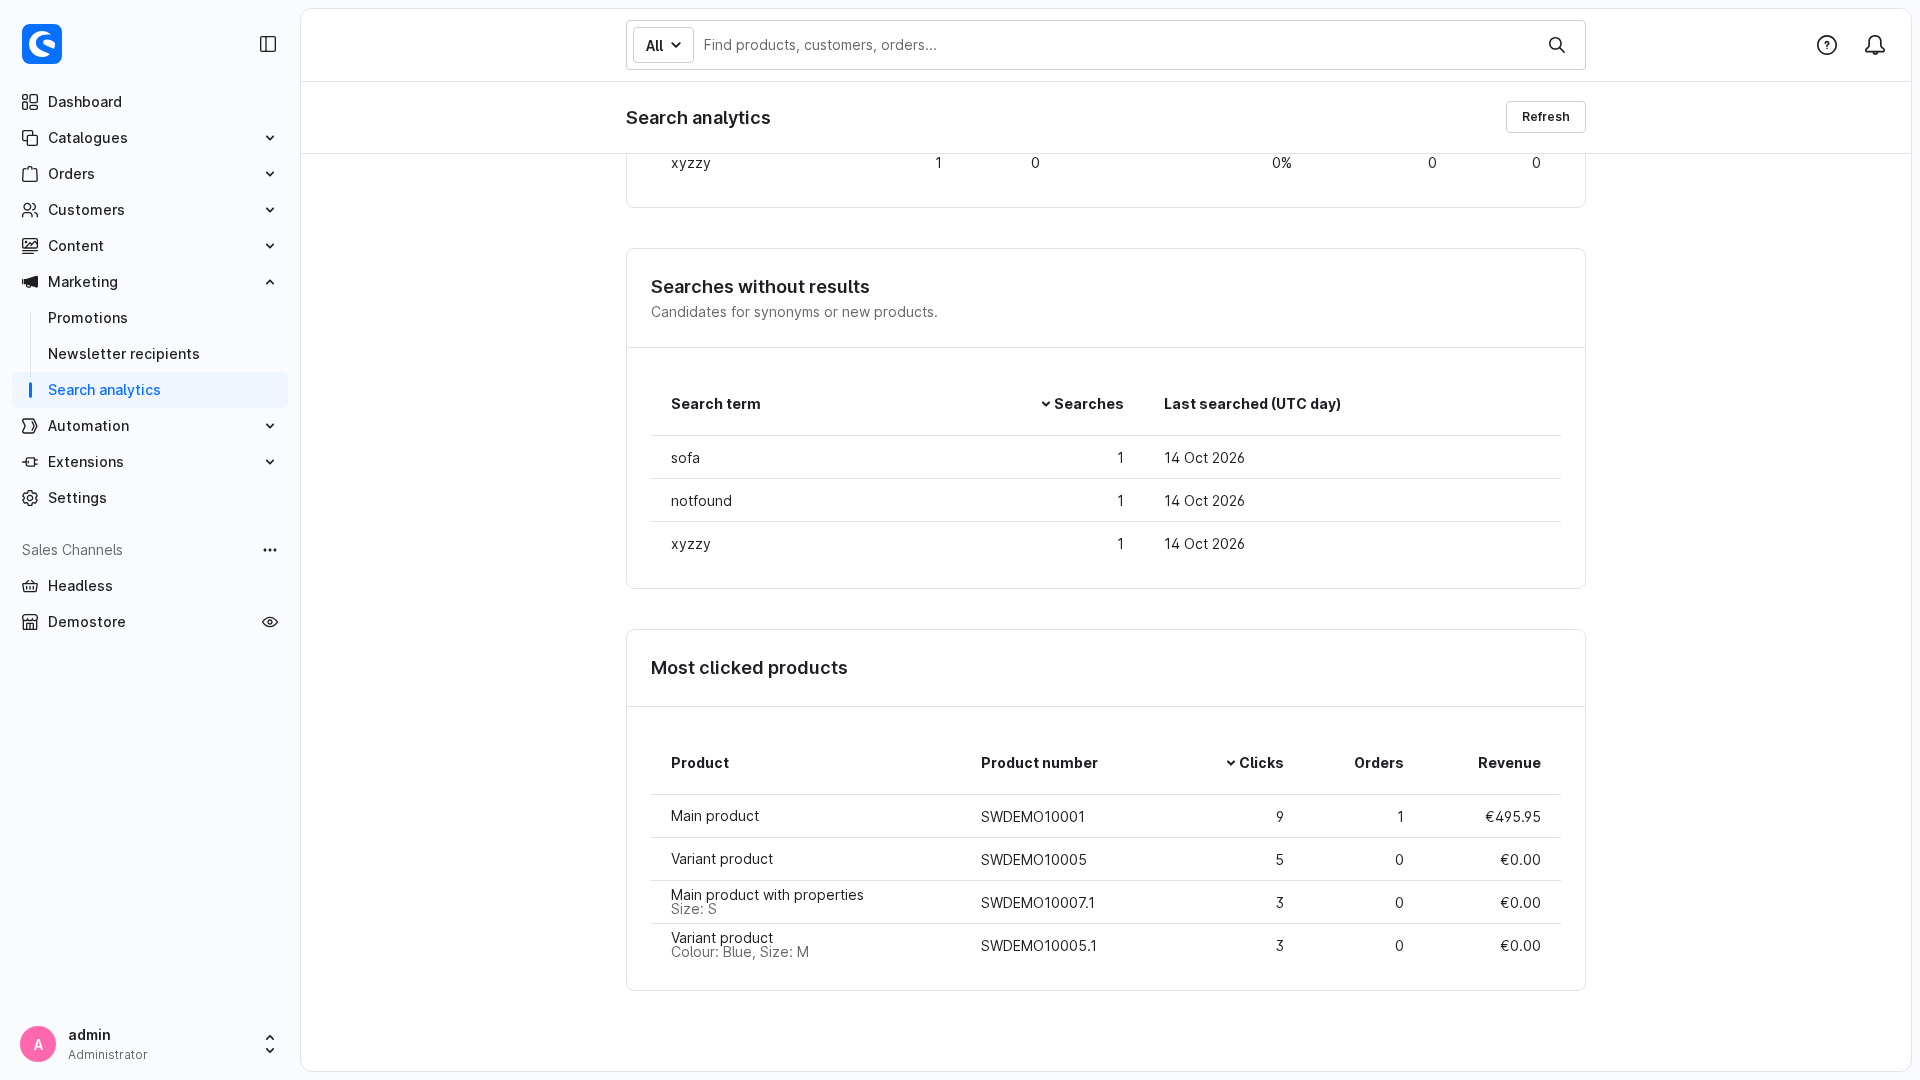Screen dimensions: 1920x1080
Task: Click the Settings gear icon
Action: pos(30,498)
